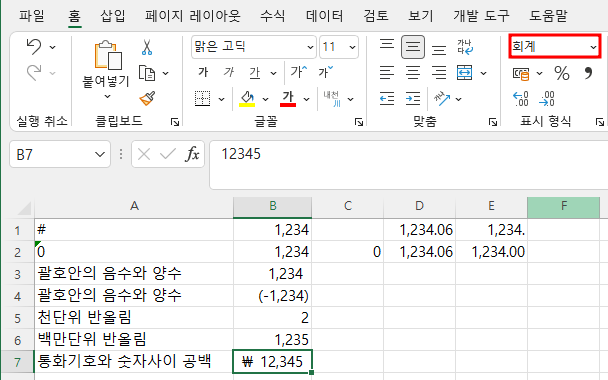Click the formula bar showing 12345
The image size is (608, 380).
point(409,165)
